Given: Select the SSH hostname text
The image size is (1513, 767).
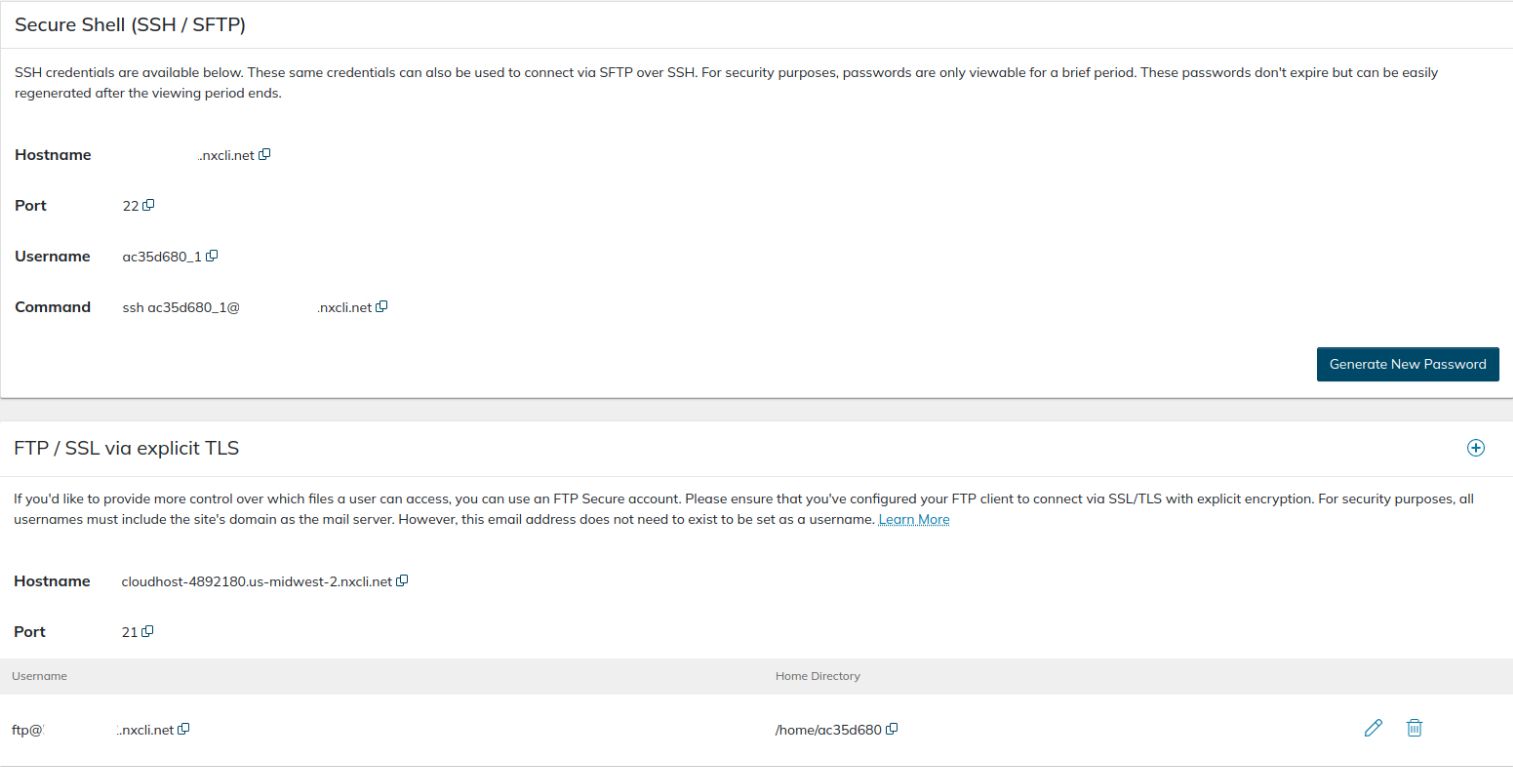Looking at the screenshot, I should pos(225,155).
